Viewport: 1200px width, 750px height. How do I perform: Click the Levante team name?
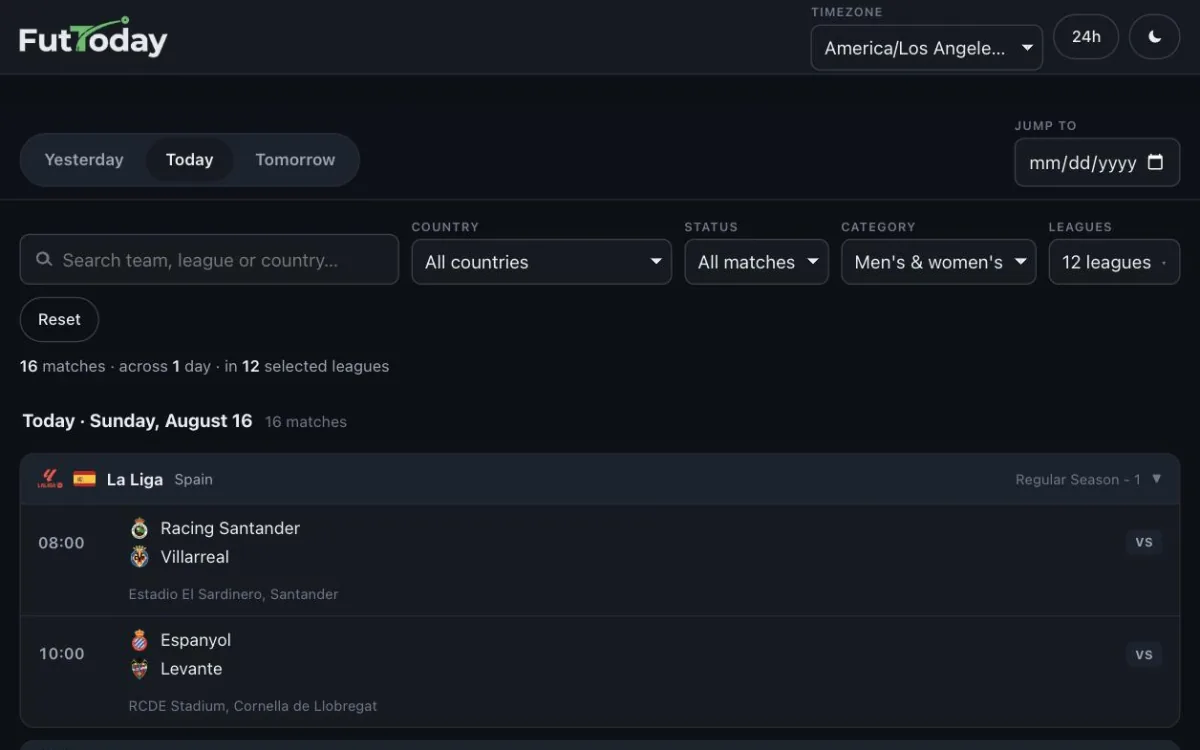(x=192, y=669)
